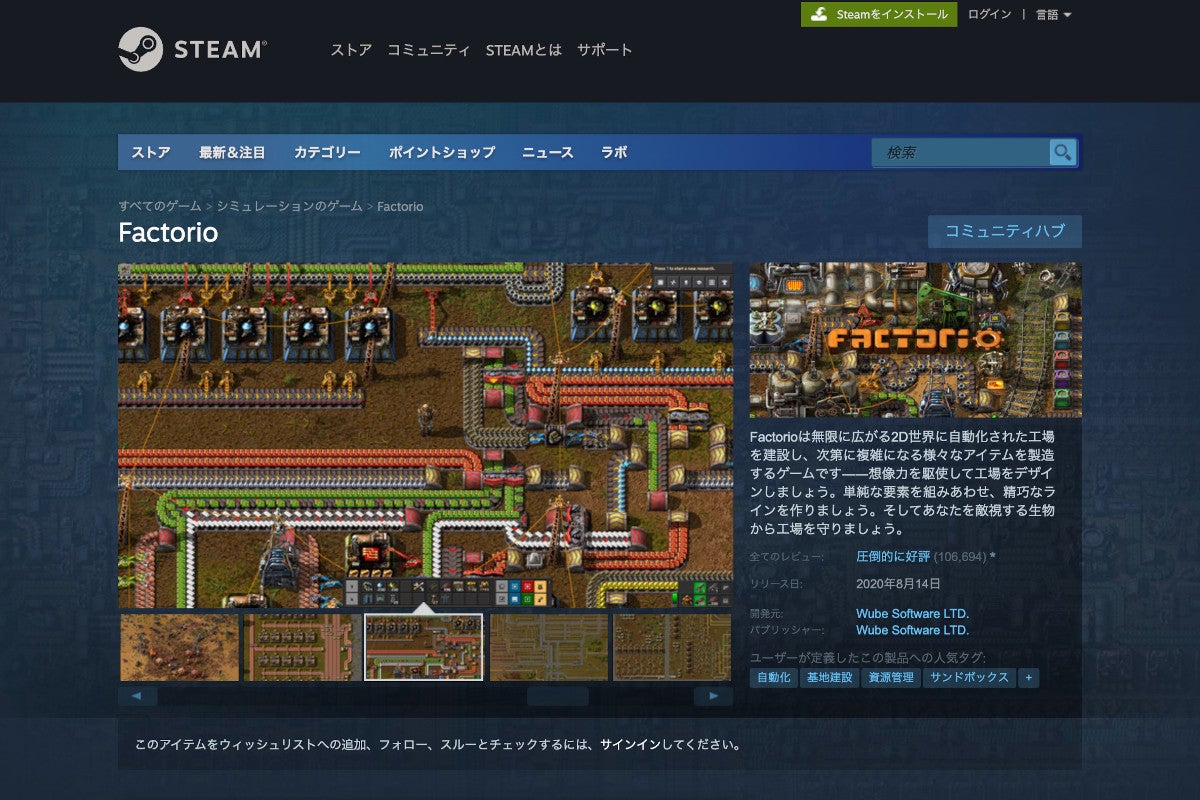Select the ラボ tab
Screen dimensions: 1200x800
coord(614,153)
